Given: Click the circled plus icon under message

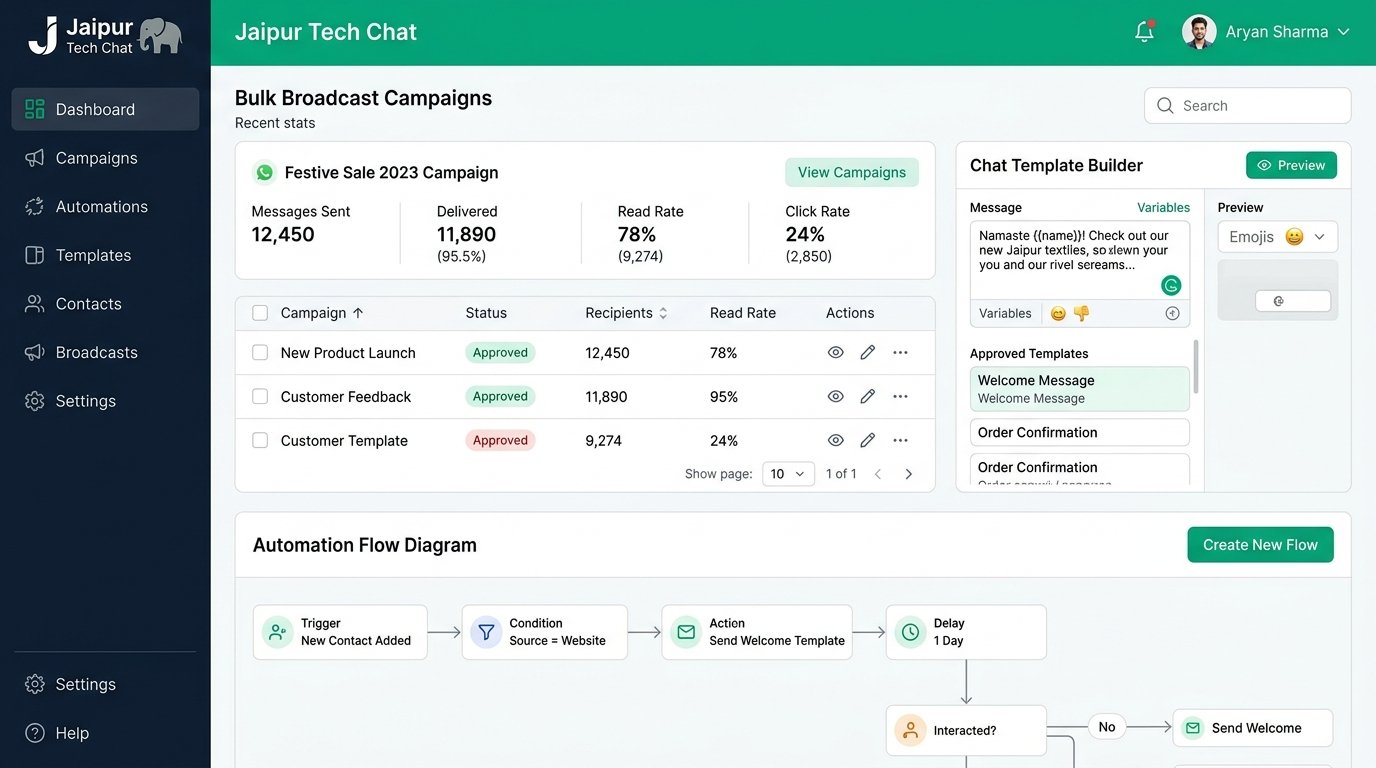Looking at the screenshot, I should tap(1173, 314).
